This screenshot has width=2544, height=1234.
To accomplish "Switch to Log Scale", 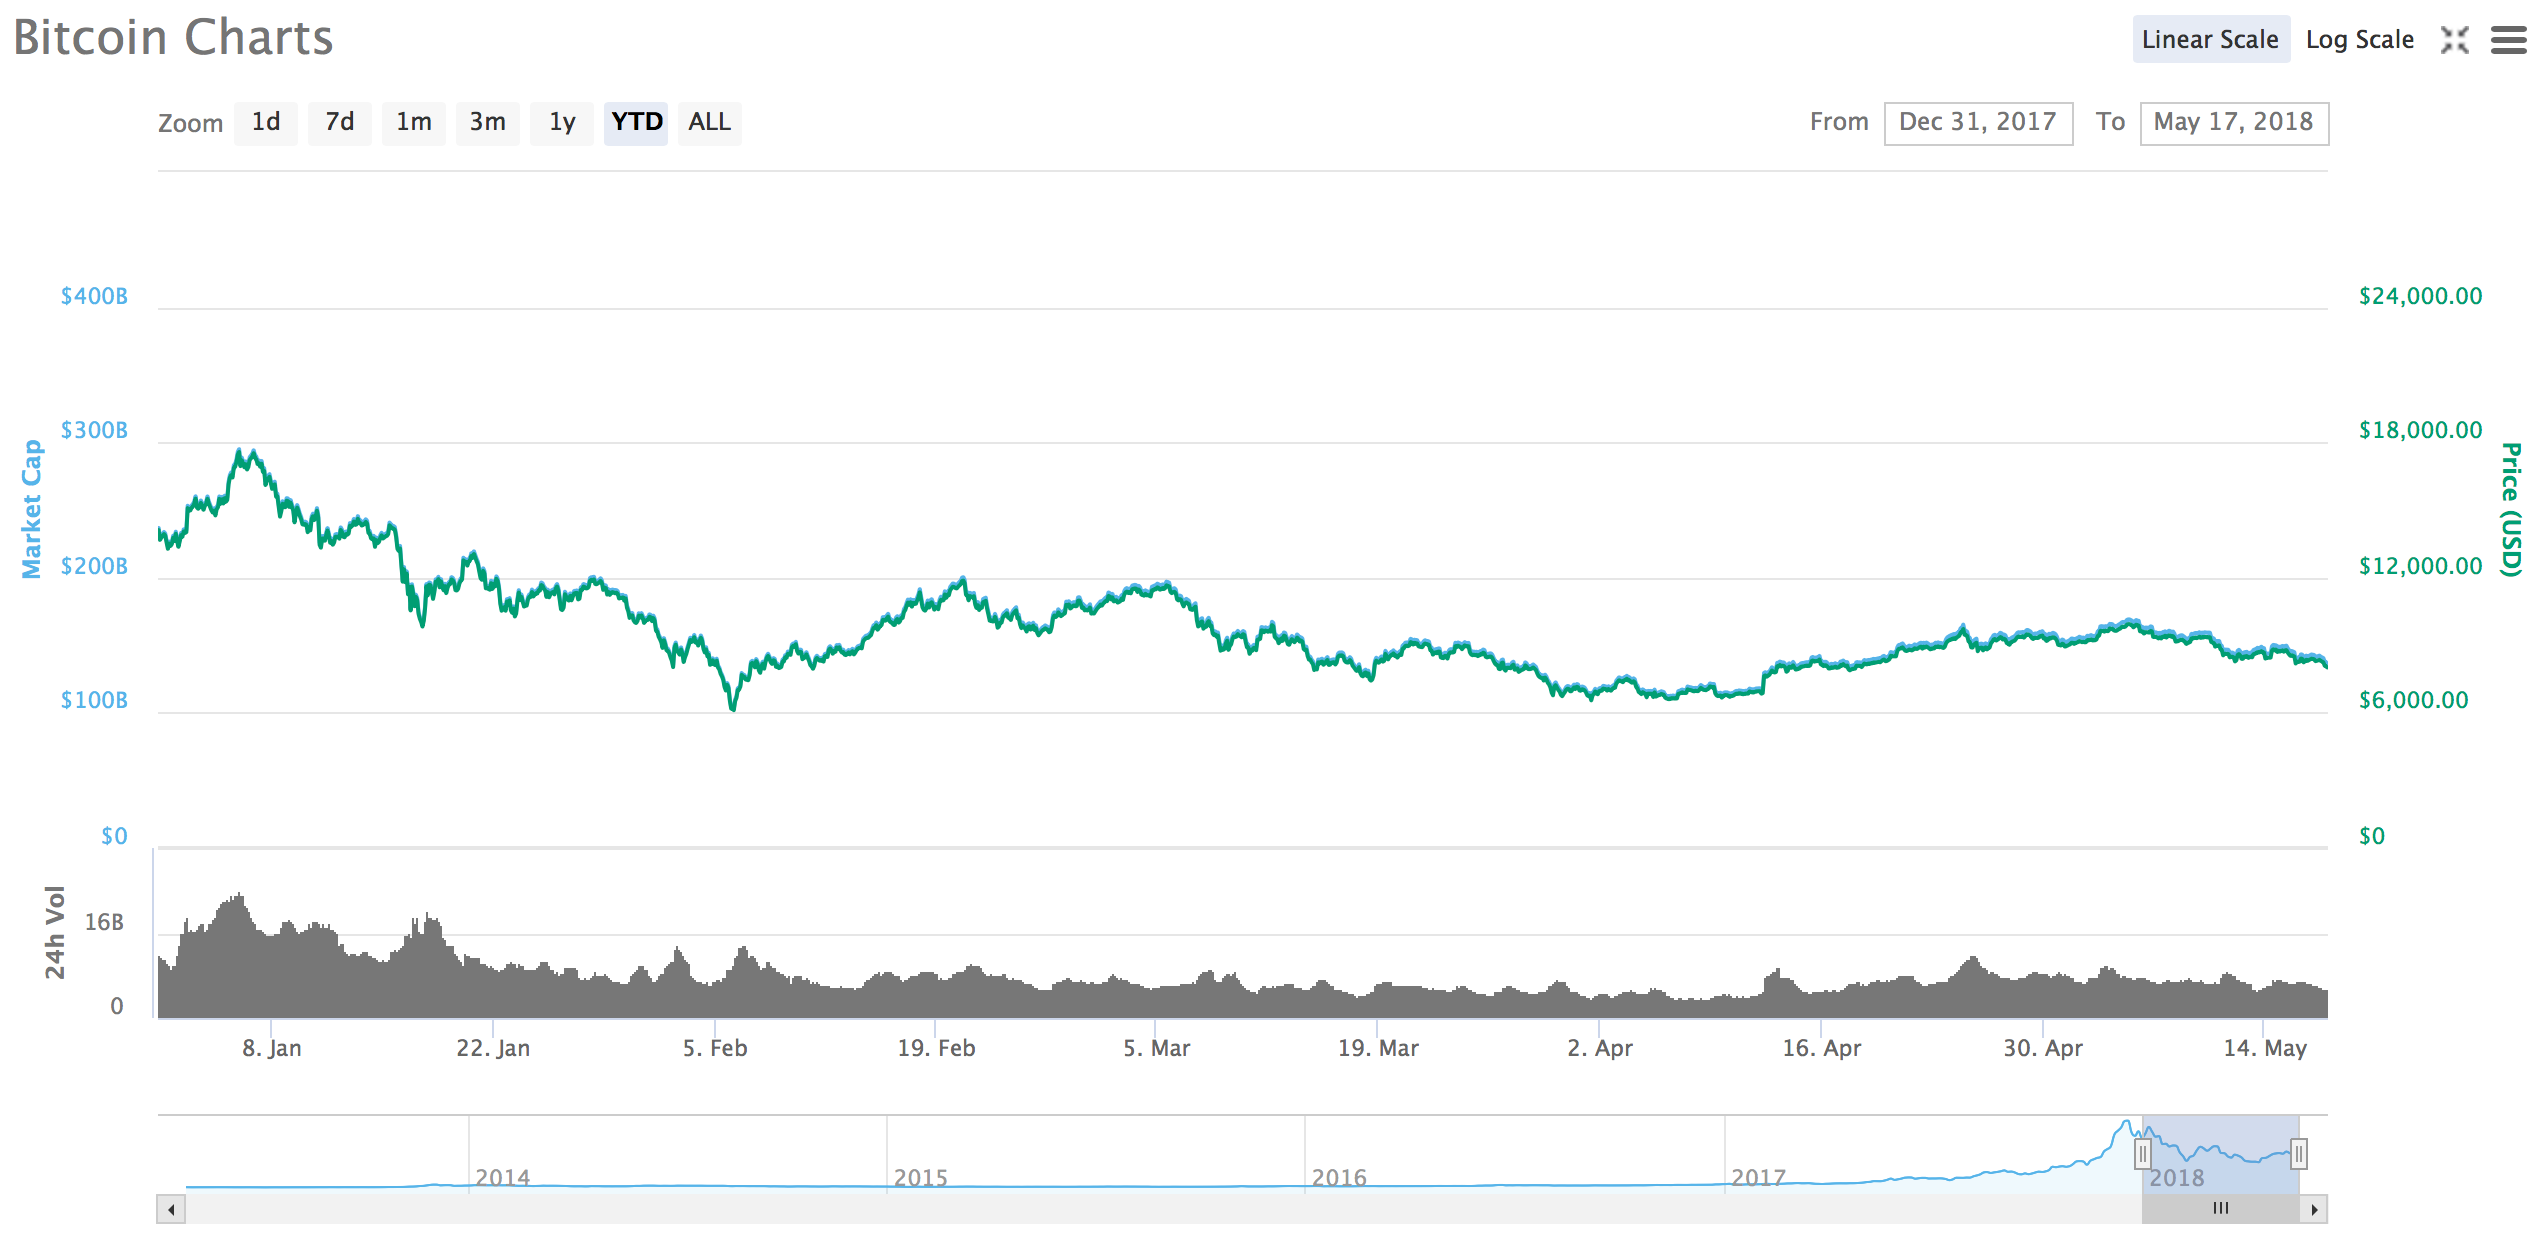I will [2359, 40].
